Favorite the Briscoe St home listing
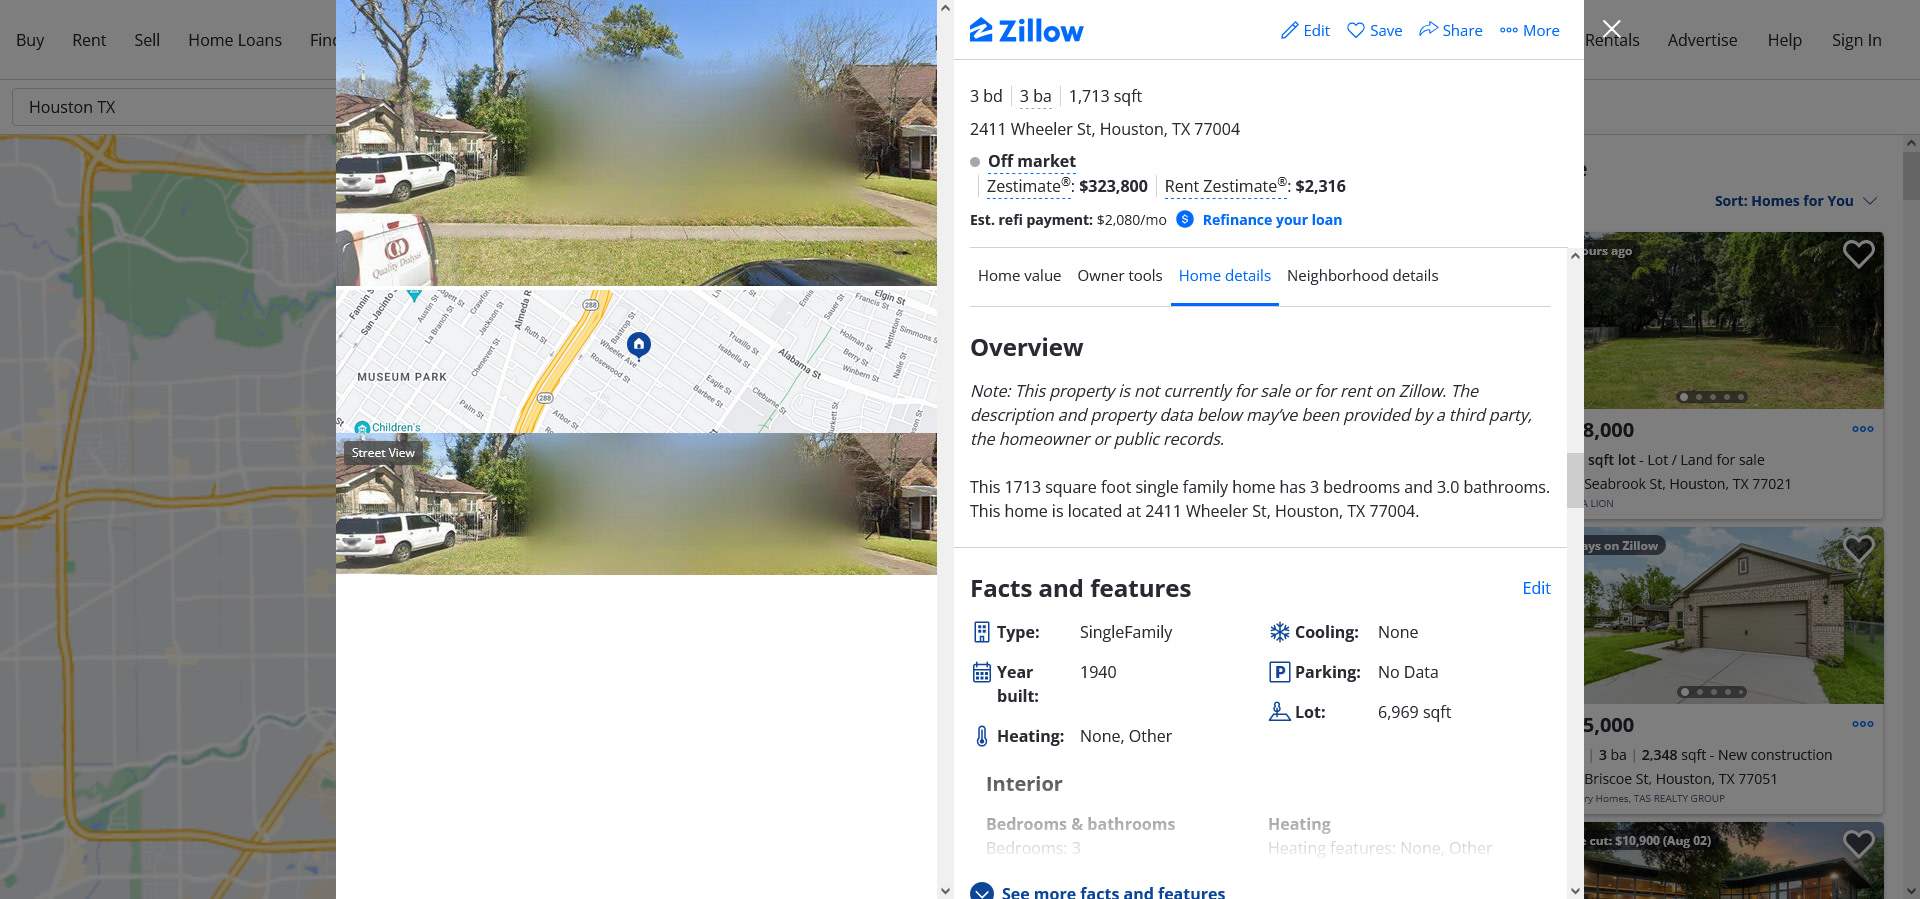The height and width of the screenshot is (899, 1920). click(1859, 548)
